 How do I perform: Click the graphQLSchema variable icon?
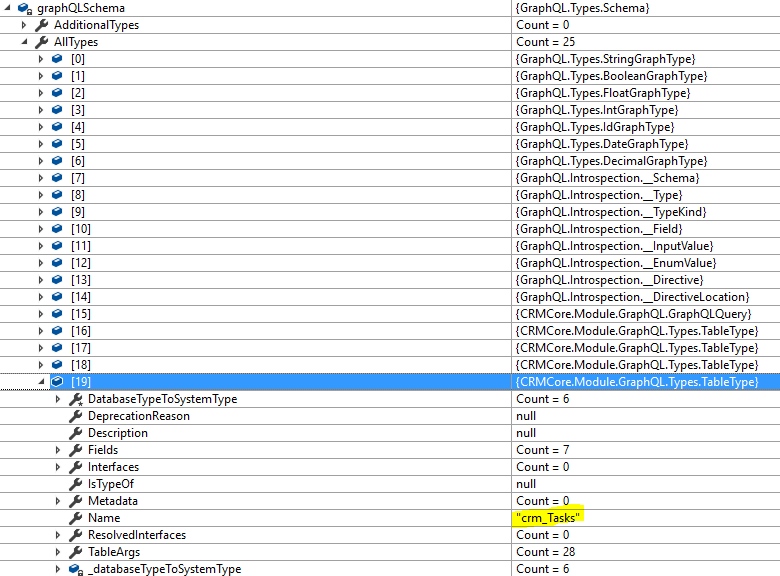click(24, 8)
